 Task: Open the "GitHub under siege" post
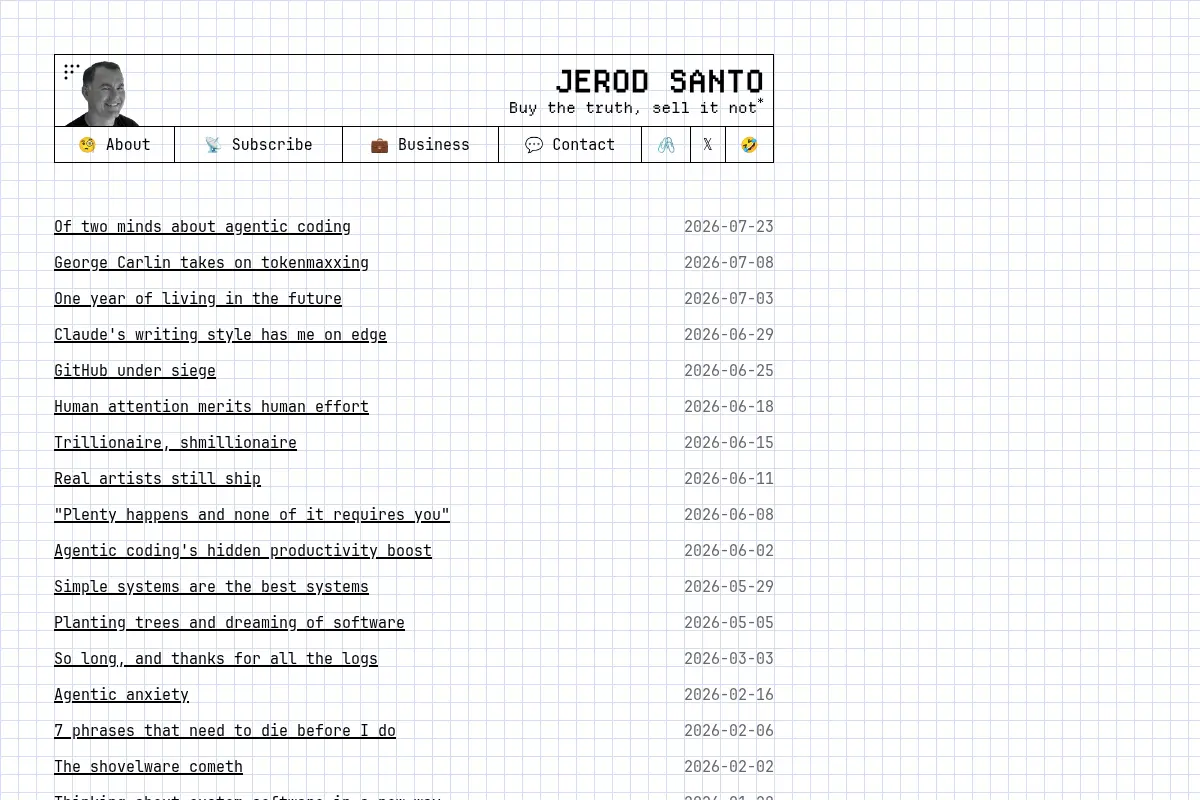pos(135,371)
